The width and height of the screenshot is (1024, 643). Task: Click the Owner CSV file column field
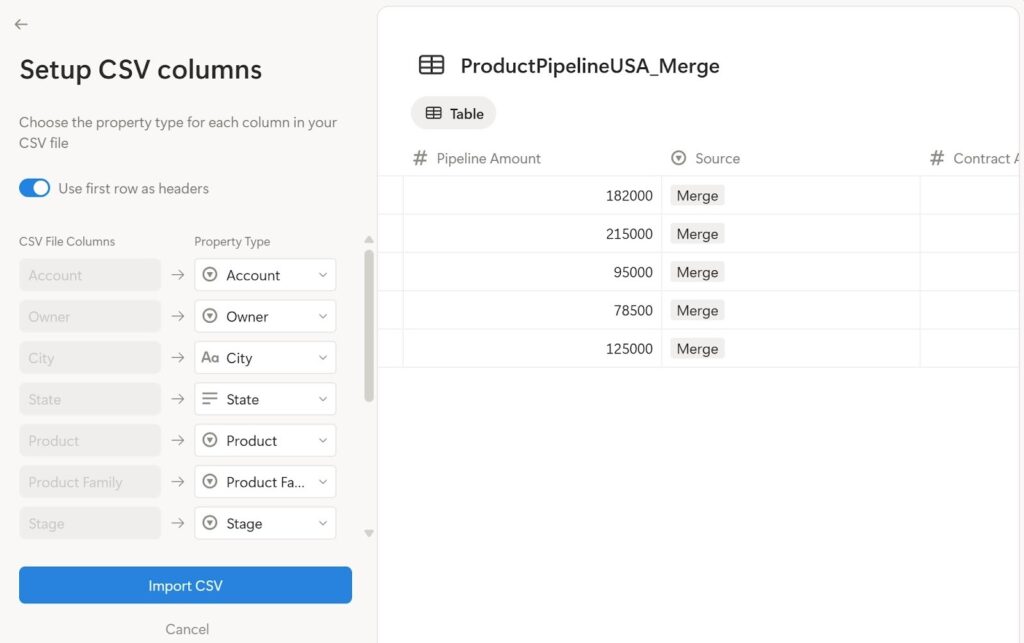tap(90, 316)
